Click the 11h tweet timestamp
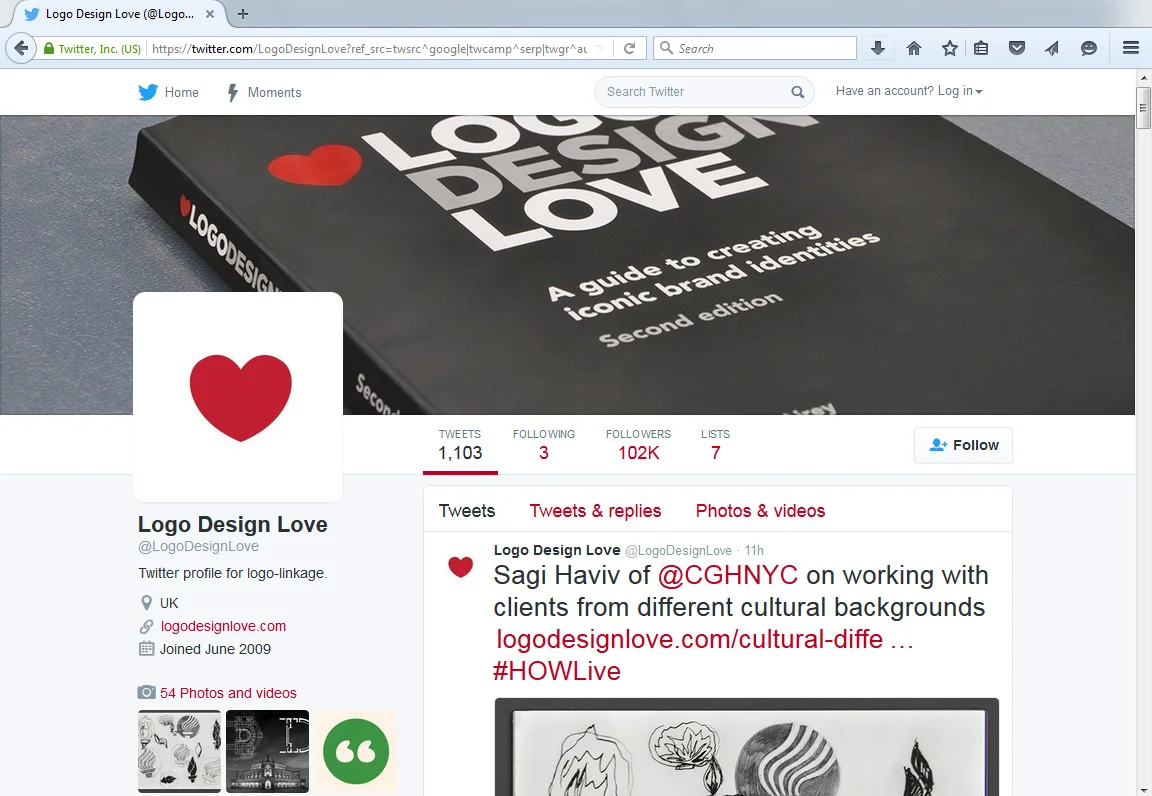Viewport: 1152px width, 796px height. 754,551
